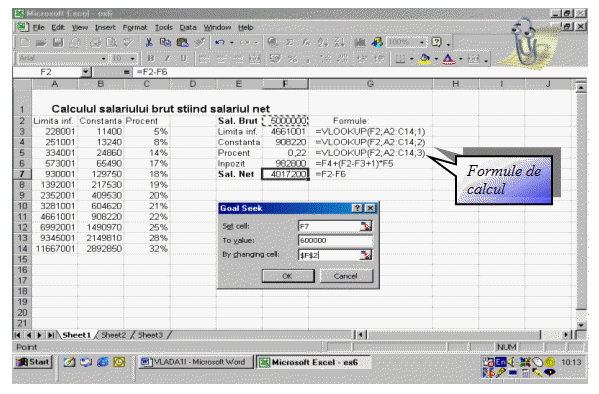599x394 pixels.
Task: Launch the Chart Wizard icon
Action: 360,42
